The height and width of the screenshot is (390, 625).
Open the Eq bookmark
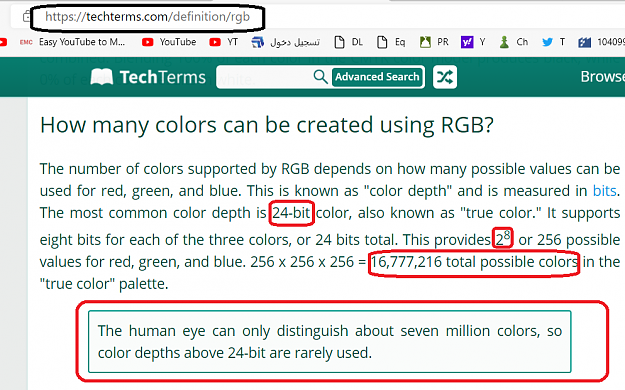pos(391,42)
